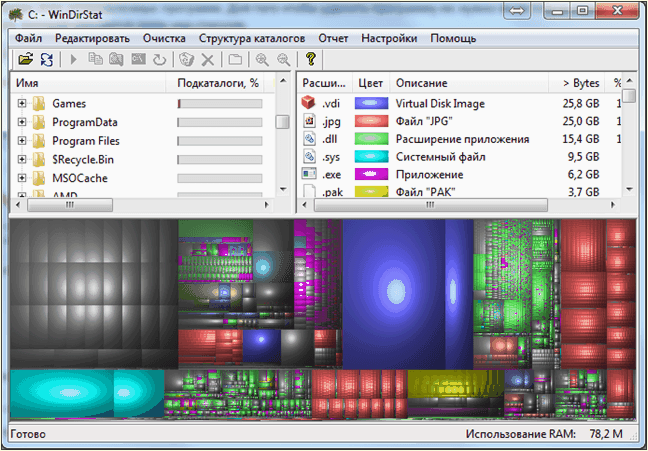
Task: Click the large cyan treemap block
Action: point(62,394)
